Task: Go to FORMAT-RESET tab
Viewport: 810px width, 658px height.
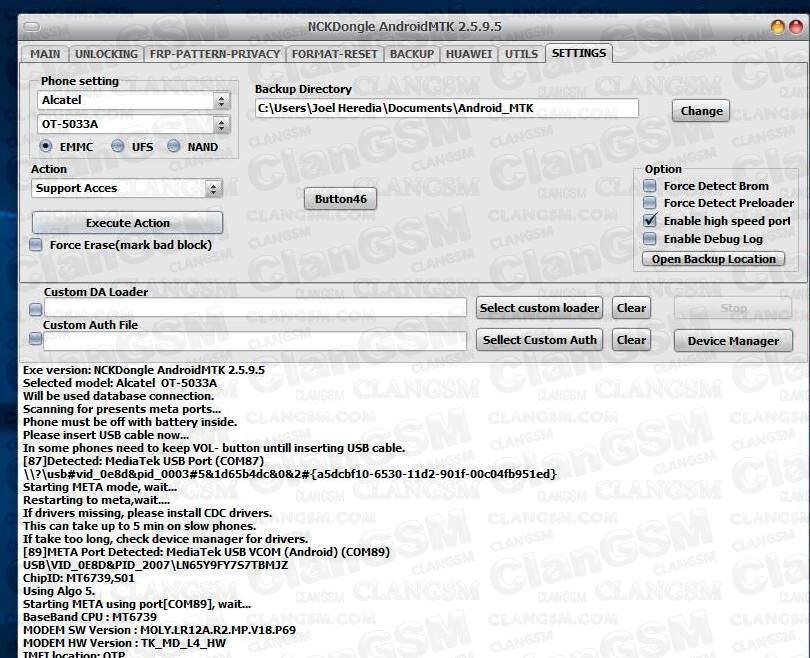Action: click(x=335, y=54)
